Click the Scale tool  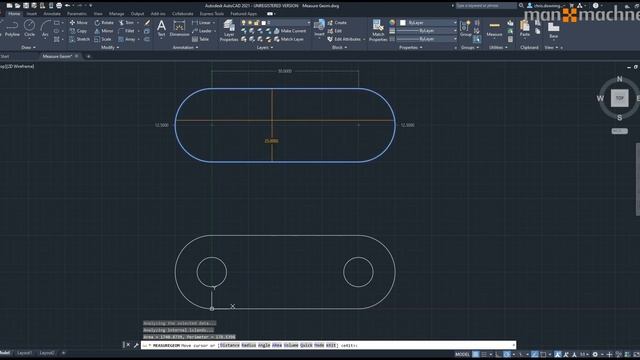[102, 39]
